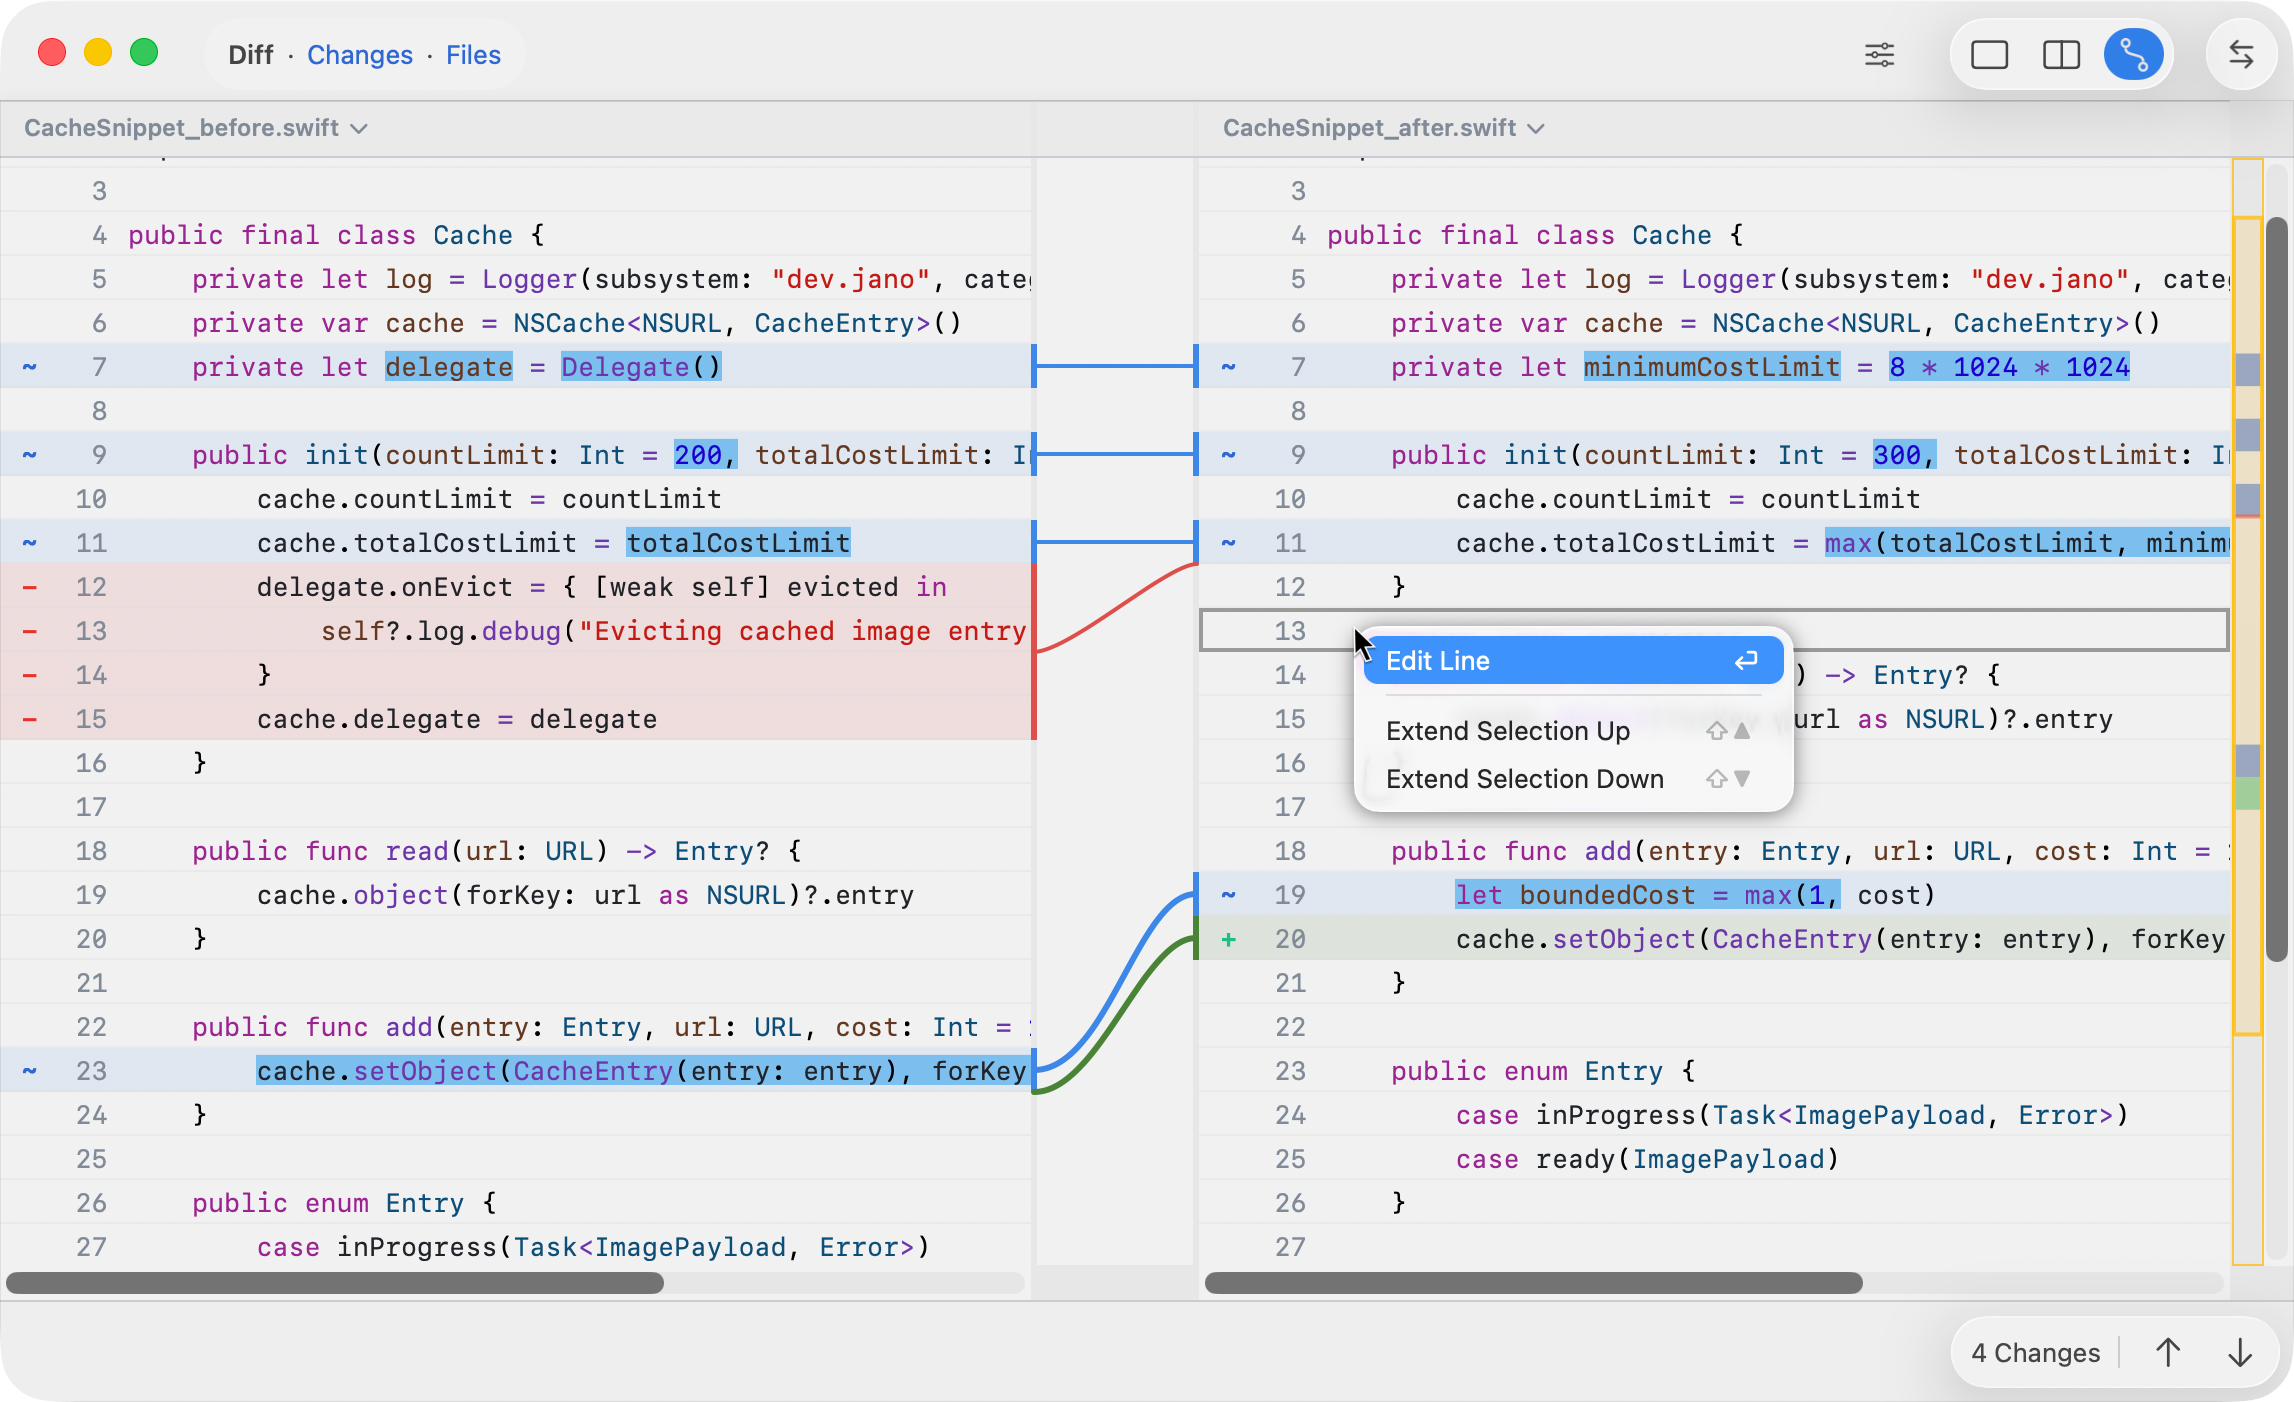Click the 4 Changes counter label
This screenshot has width=2294, height=1402.
[2035, 1353]
